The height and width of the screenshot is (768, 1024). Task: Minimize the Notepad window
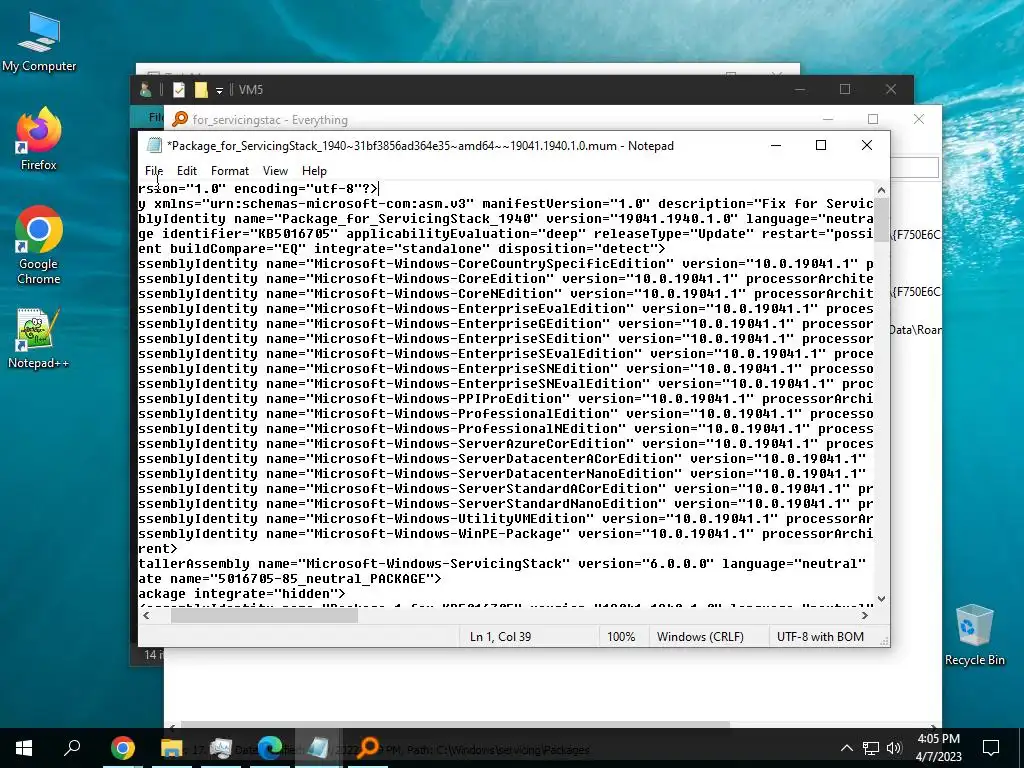(x=776, y=146)
